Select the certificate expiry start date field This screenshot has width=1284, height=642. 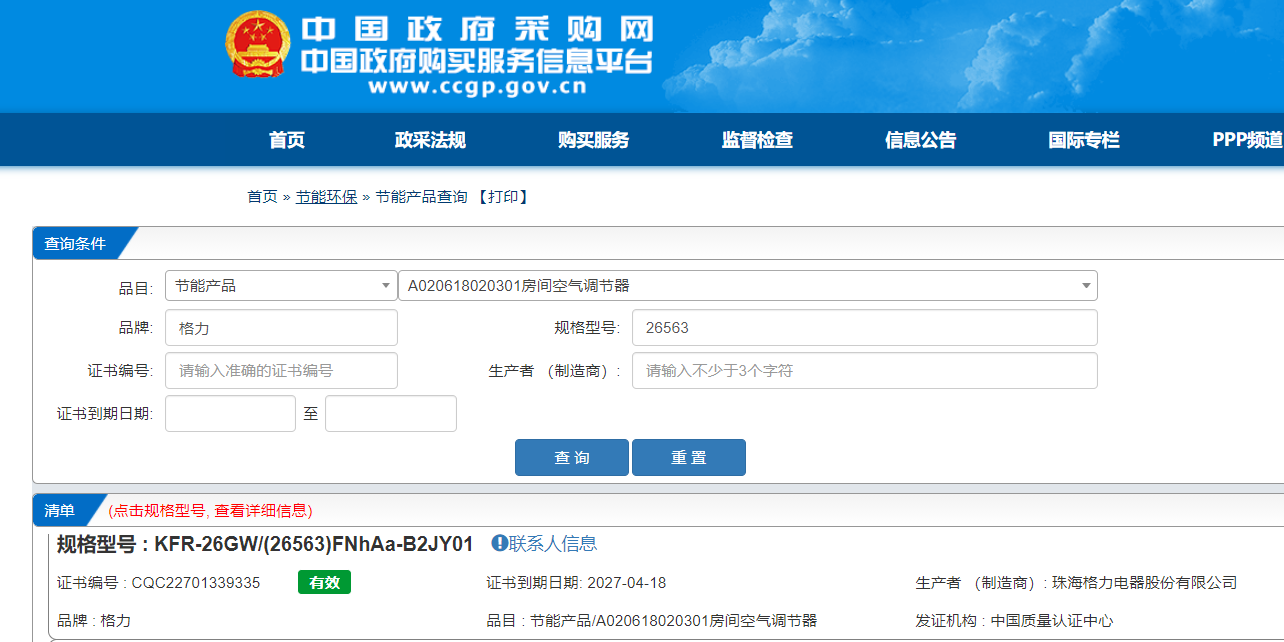click(230, 414)
